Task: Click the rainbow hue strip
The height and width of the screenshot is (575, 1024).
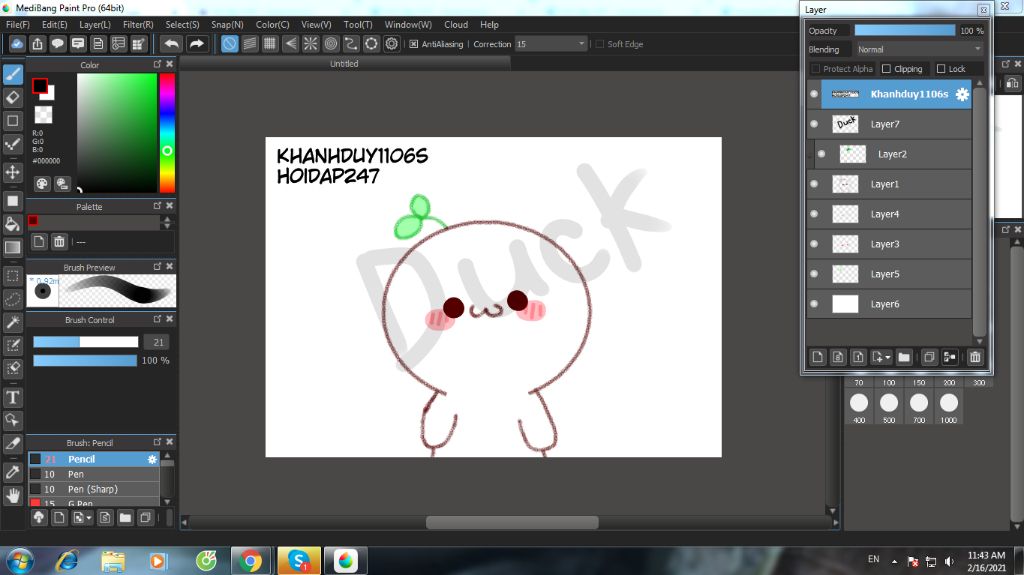Action: point(167,133)
